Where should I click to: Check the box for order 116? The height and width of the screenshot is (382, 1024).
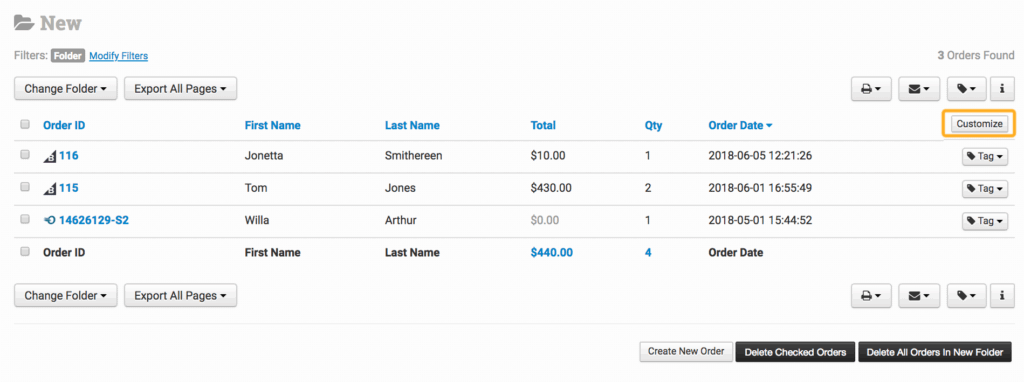[x=25, y=155]
